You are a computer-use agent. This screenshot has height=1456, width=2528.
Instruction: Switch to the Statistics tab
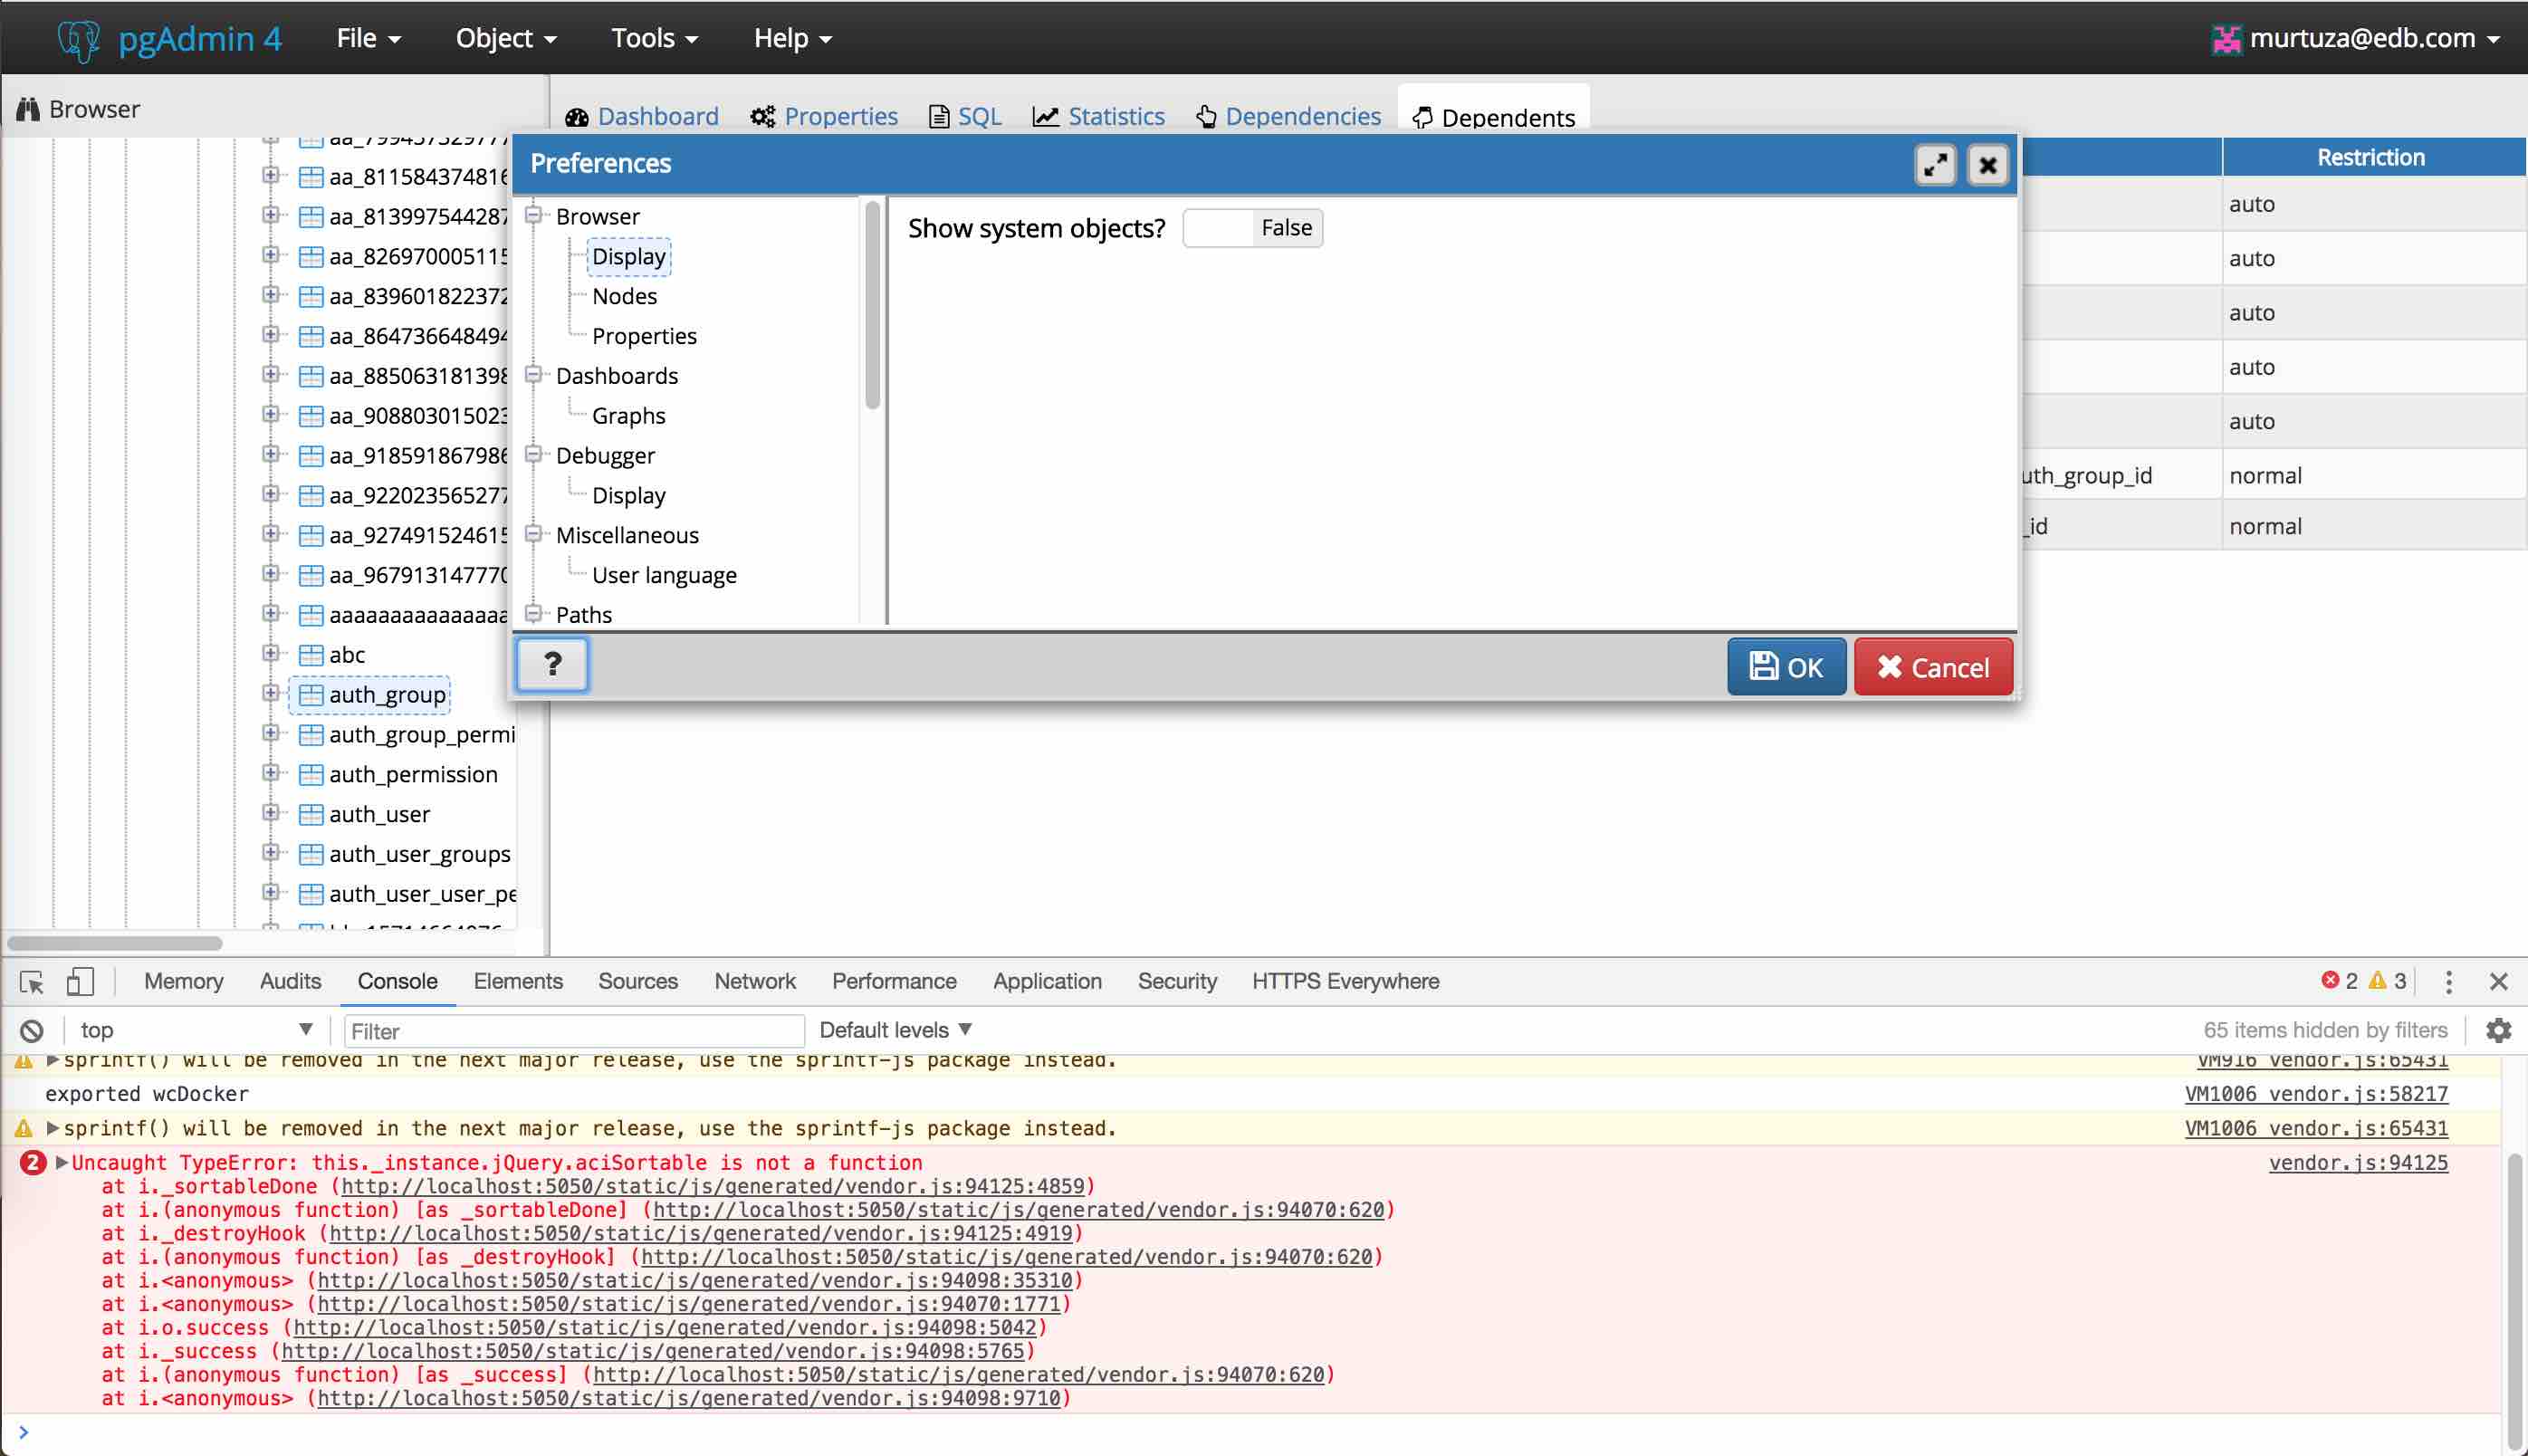pyautogui.click(x=1099, y=117)
